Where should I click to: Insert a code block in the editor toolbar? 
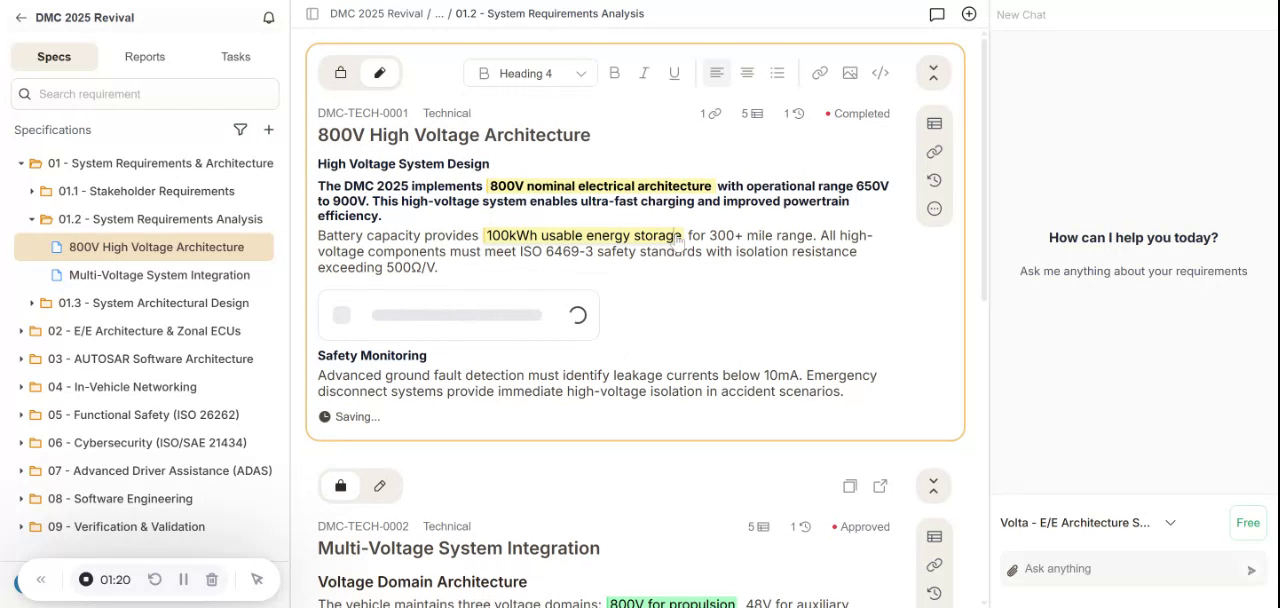click(880, 73)
